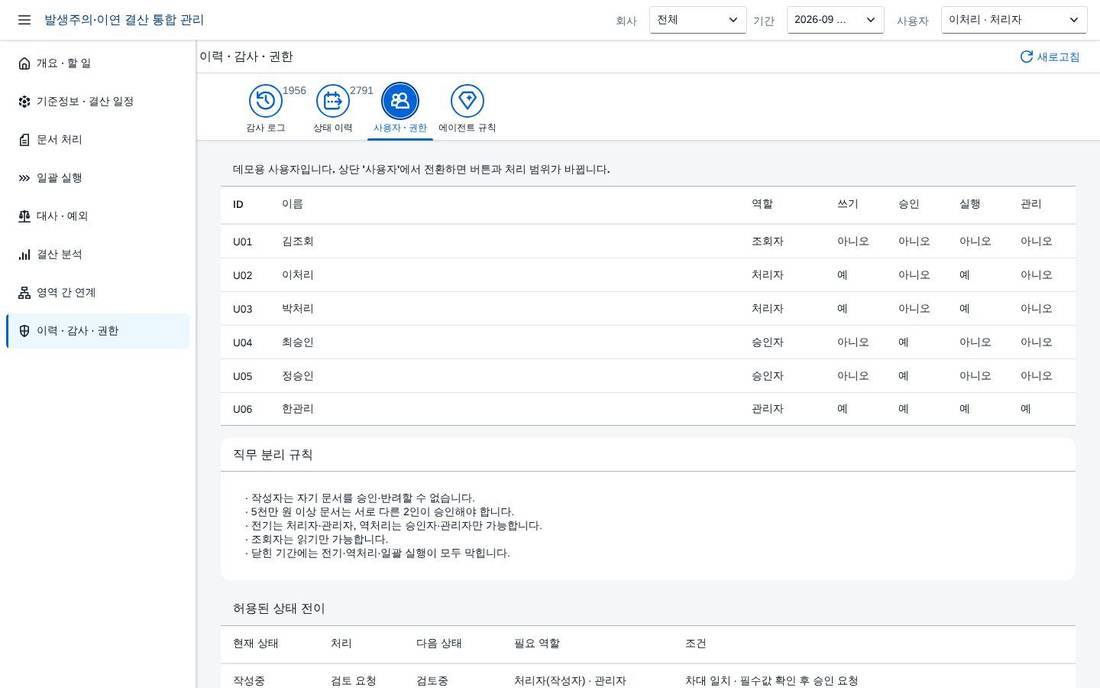This screenshot has width=1100, height=688.
Task: Open the 기간 dropdown showing 2026-09
Action: (x=835, y=20)
